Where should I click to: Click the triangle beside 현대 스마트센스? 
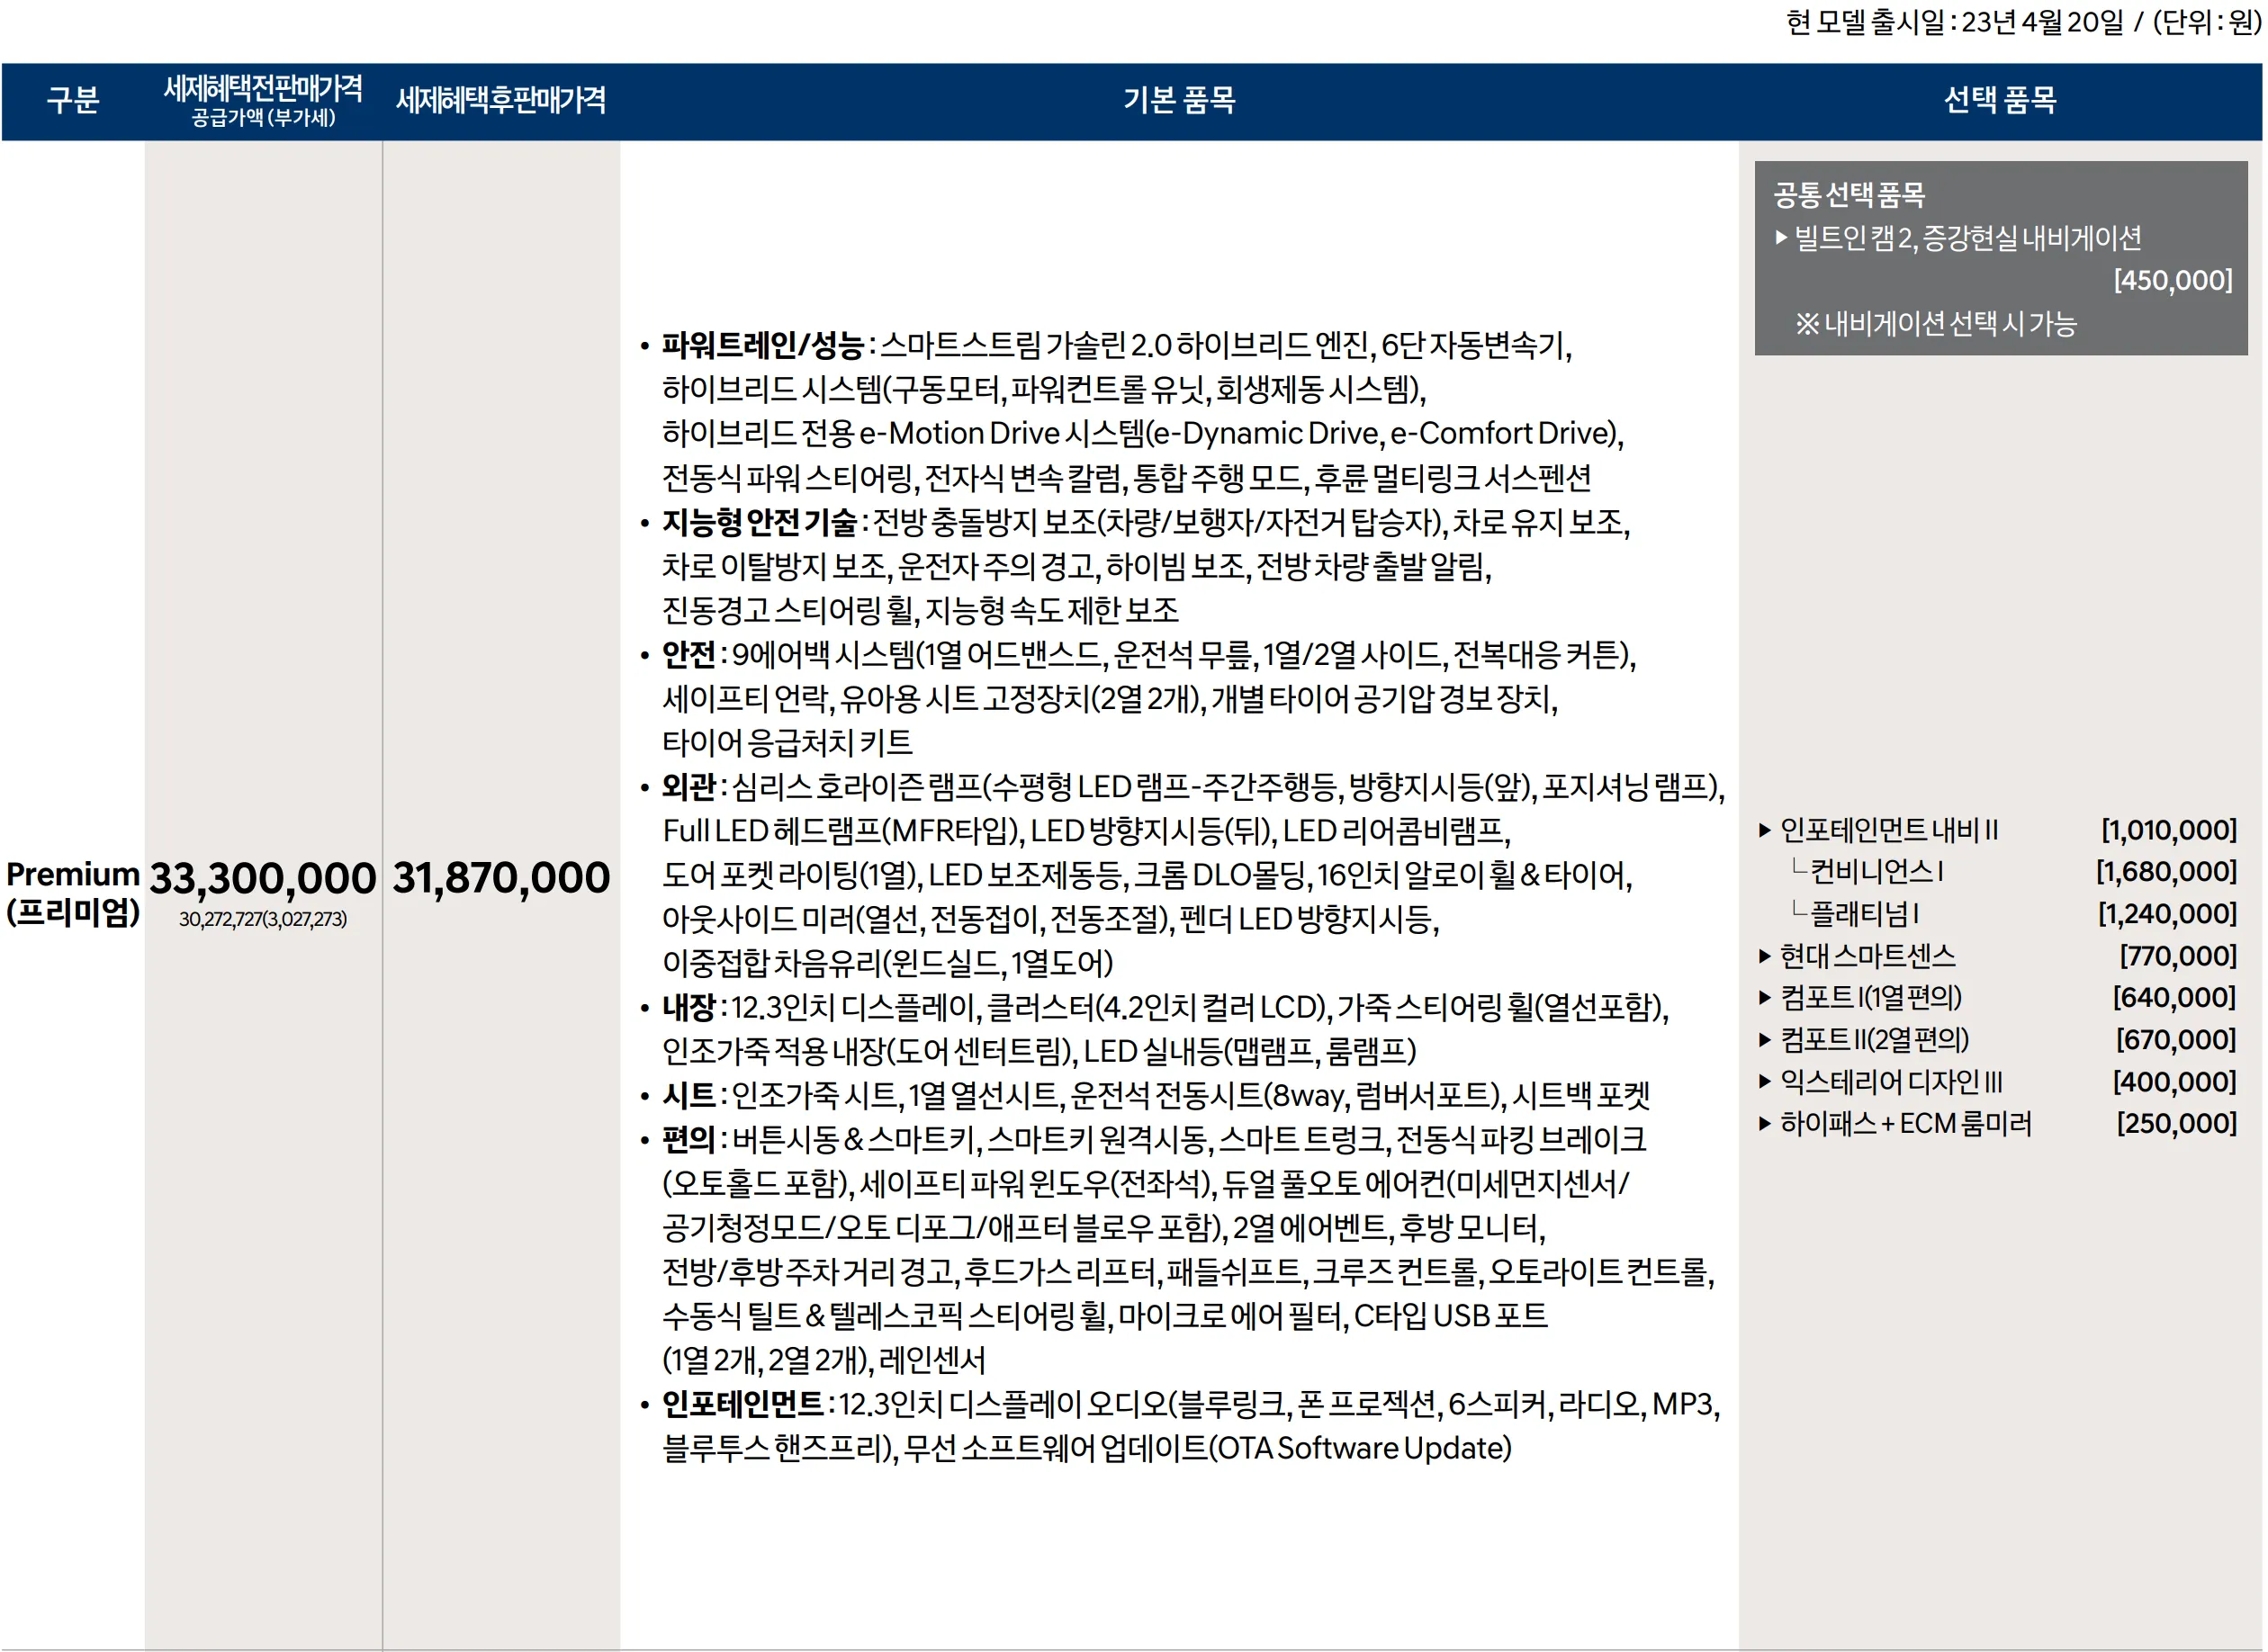[1765, 956]
